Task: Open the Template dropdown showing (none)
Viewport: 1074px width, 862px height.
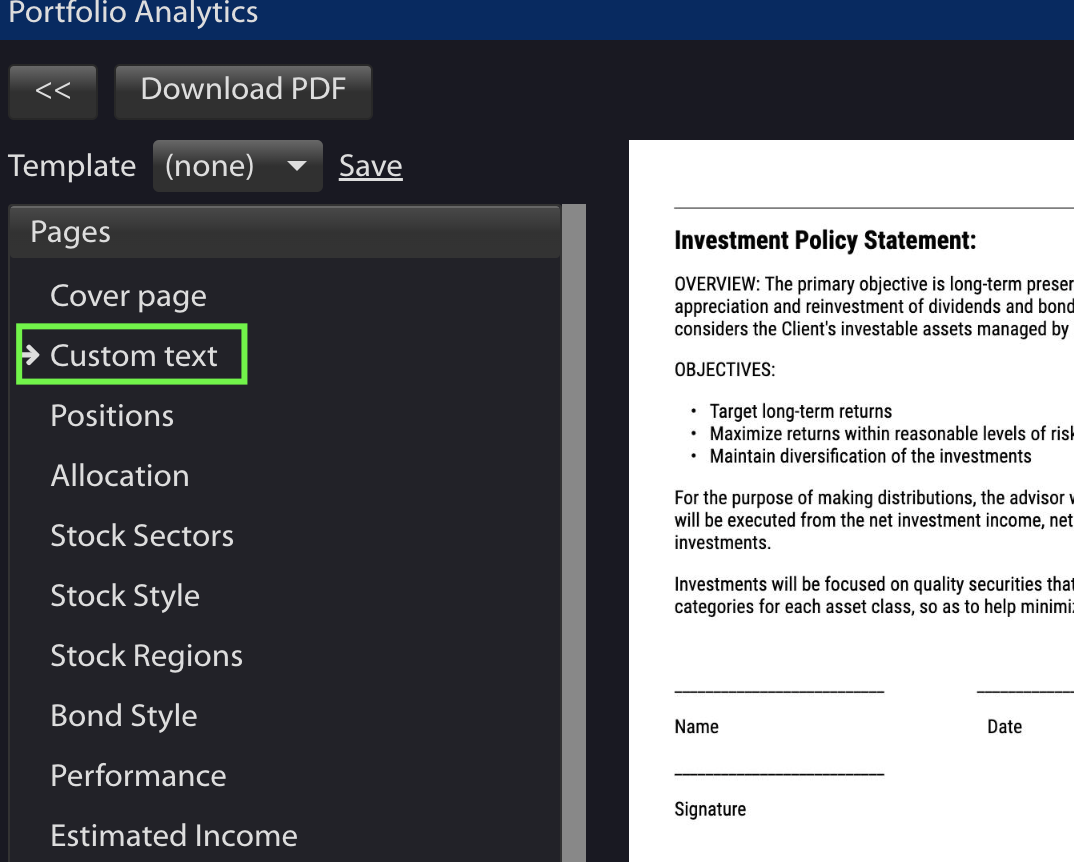Action: (237, 166)
